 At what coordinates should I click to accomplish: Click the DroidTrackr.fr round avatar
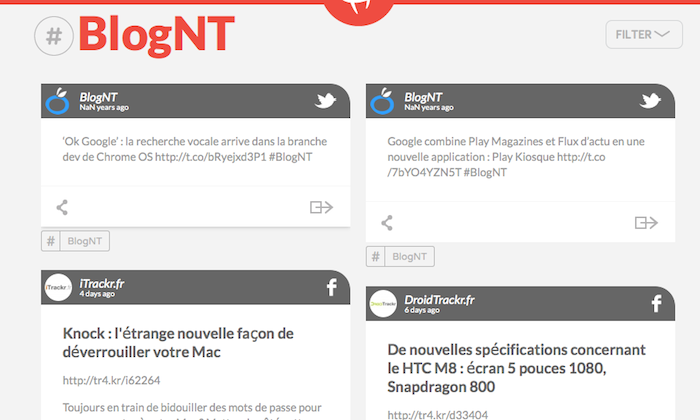383,304
